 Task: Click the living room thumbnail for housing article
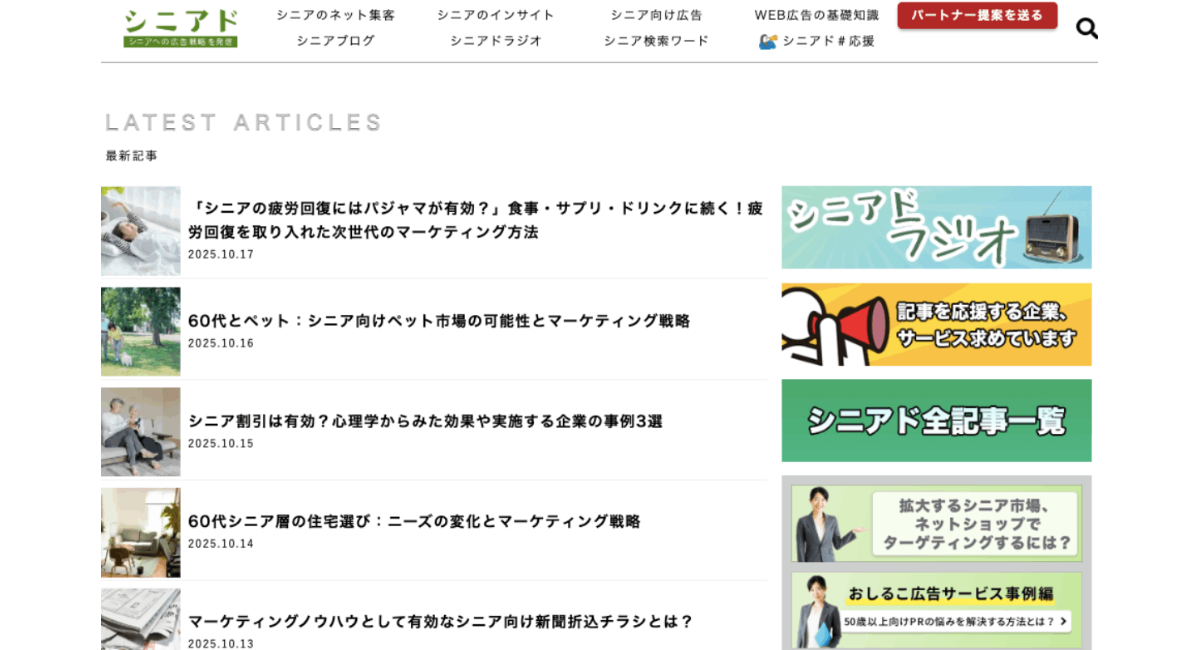click(141, 532)
